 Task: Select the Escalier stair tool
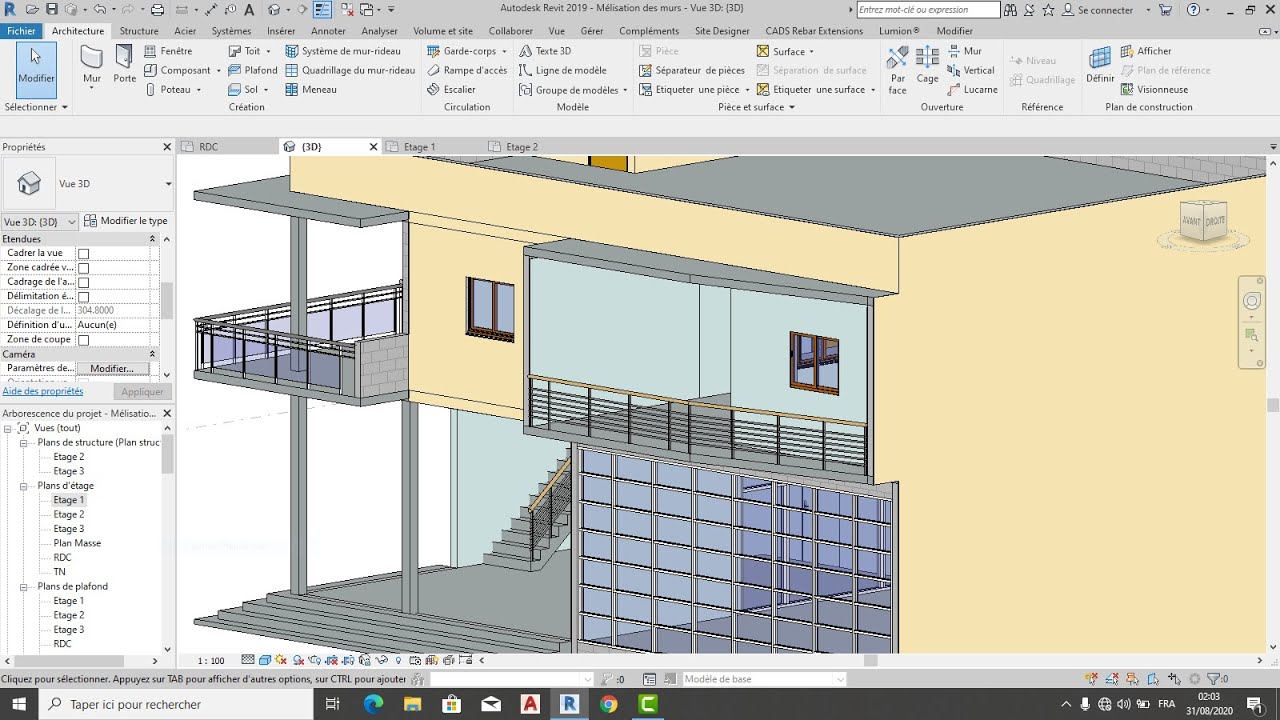[x=451, y=89]
